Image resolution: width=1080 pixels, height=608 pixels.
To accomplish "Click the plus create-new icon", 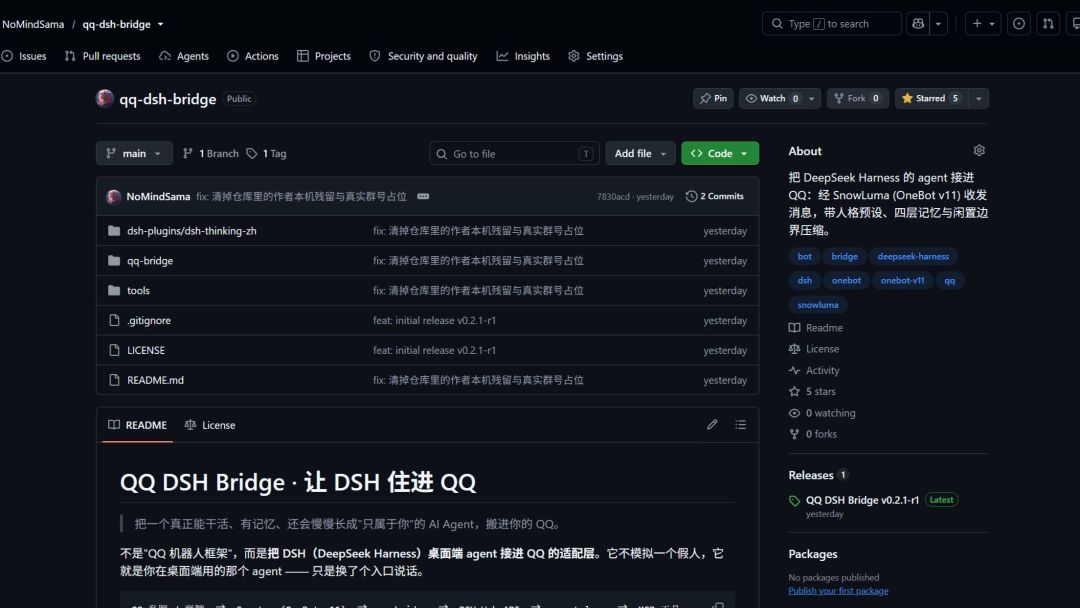I will pos(977,23).
